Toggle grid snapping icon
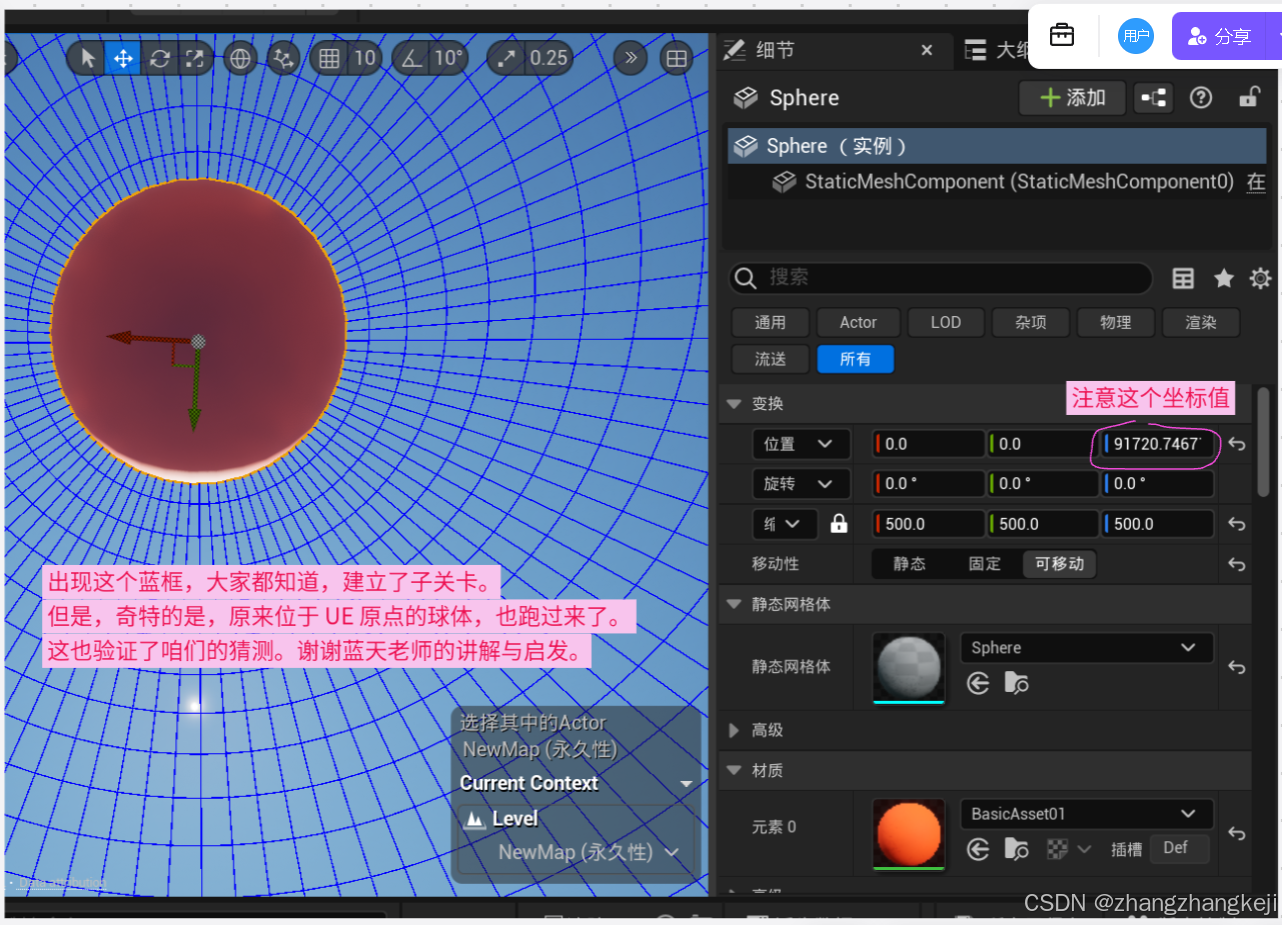Viewport: 1282px width, 925px height. [x=329, y=58]
